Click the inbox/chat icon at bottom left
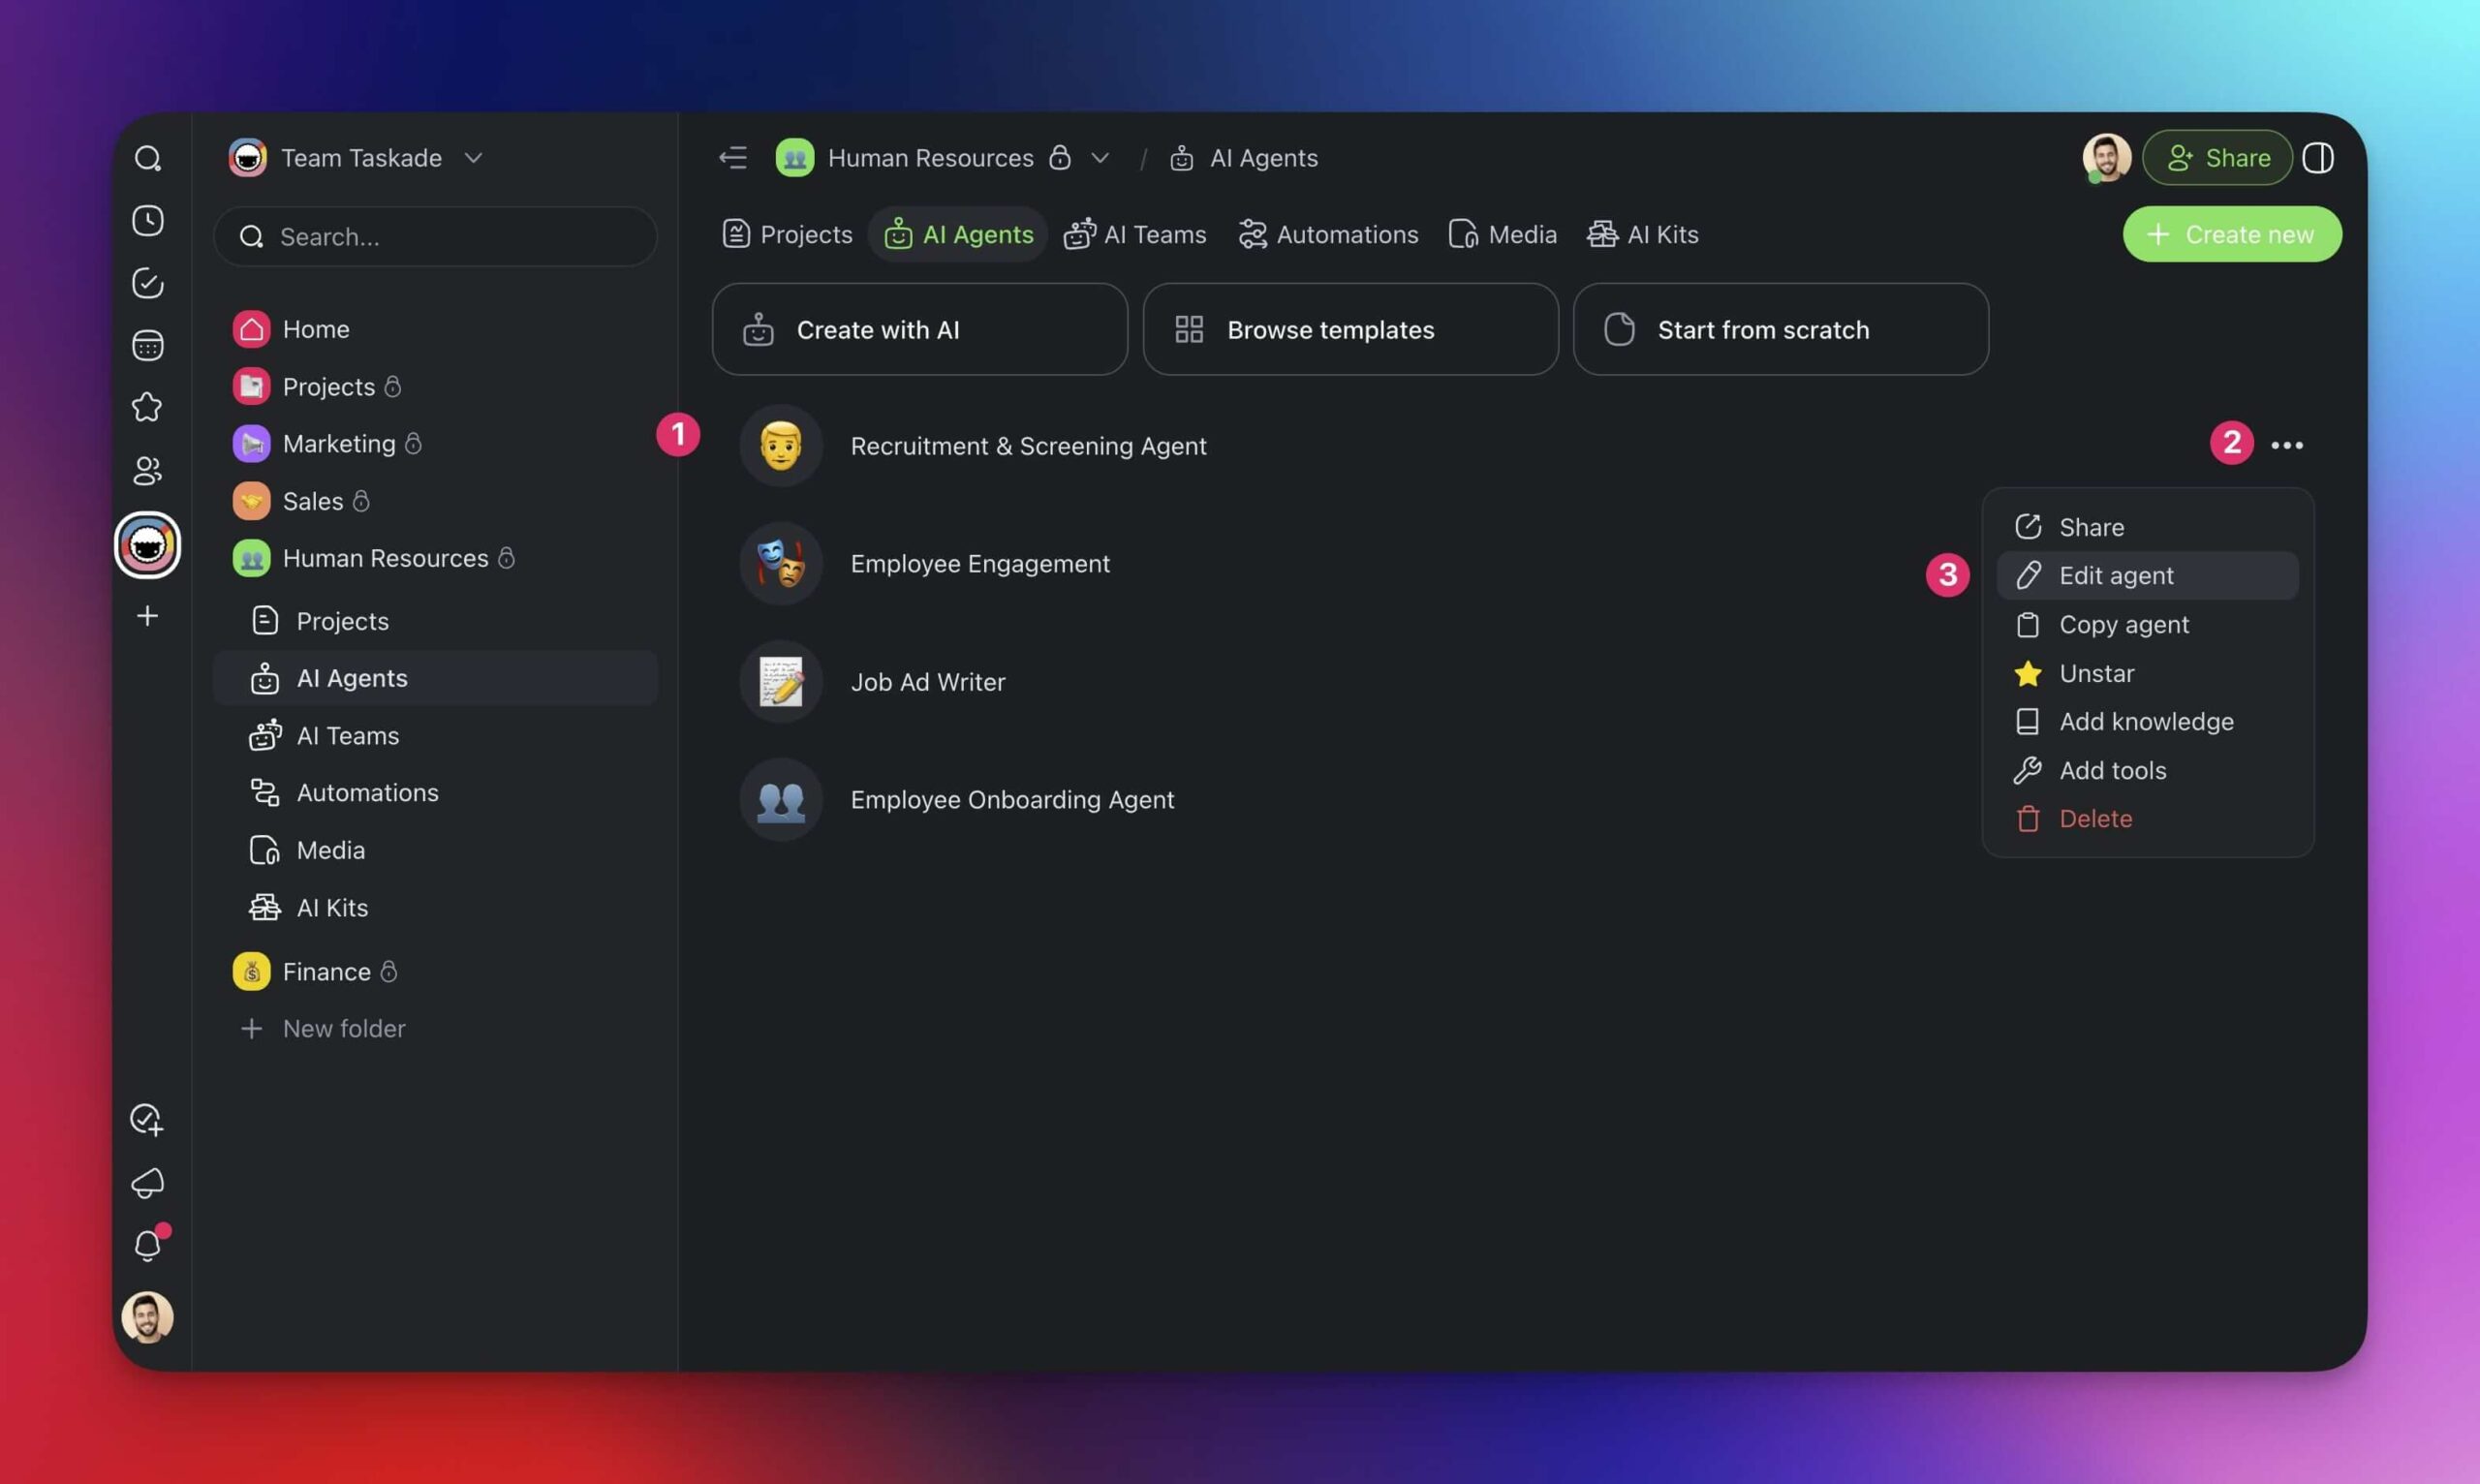Image resolution: width=2480 pixels, height=1484 pixels. [x=146, y=1182]
